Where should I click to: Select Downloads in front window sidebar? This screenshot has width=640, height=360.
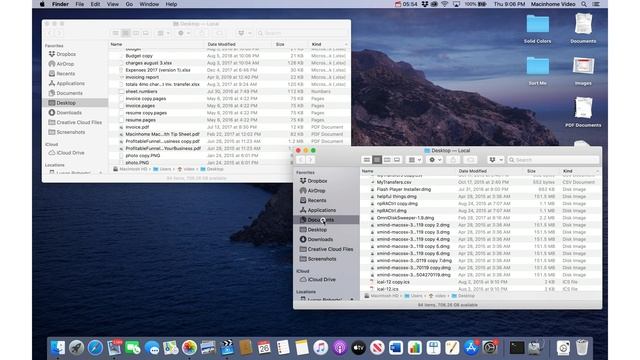coord(320,240)
